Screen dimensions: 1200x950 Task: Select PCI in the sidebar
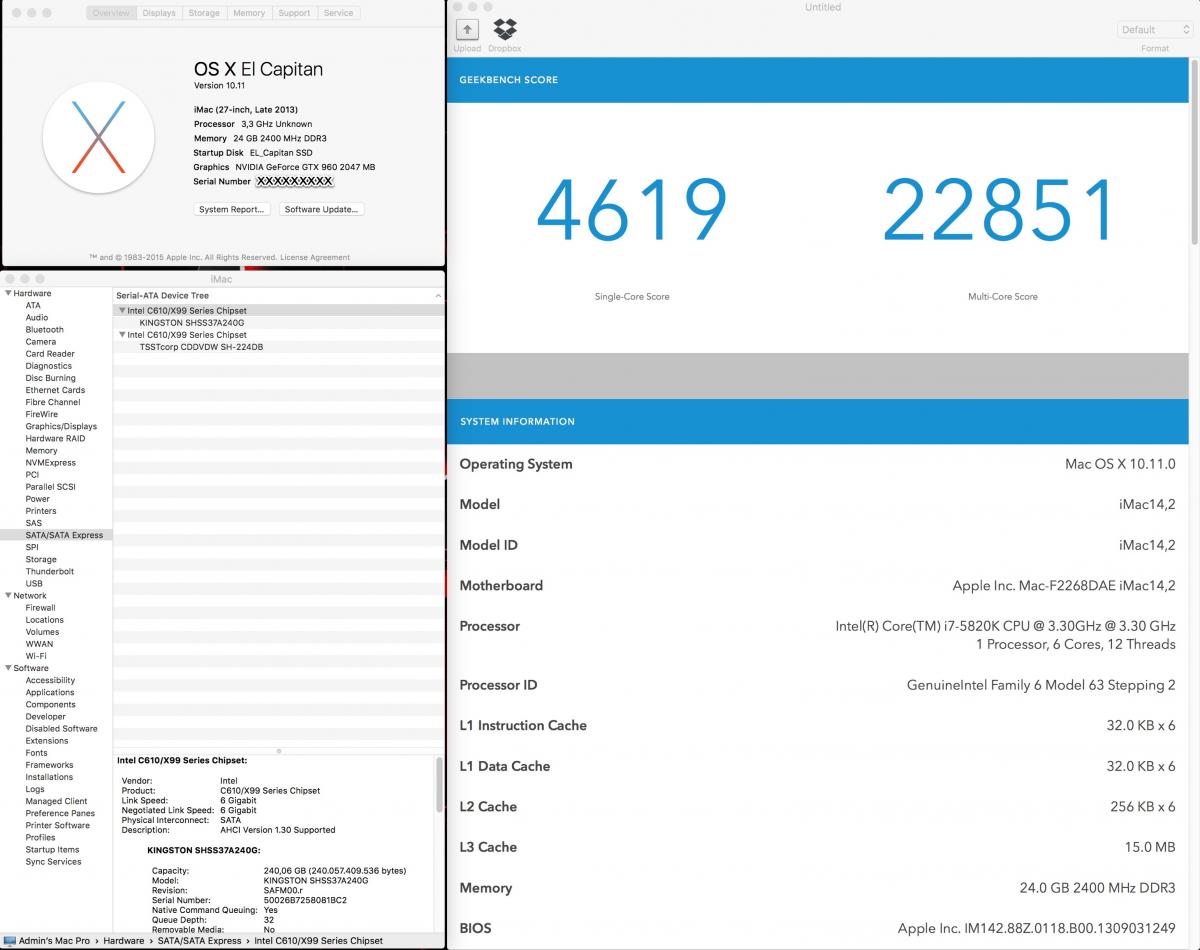(x=33, y=475)
